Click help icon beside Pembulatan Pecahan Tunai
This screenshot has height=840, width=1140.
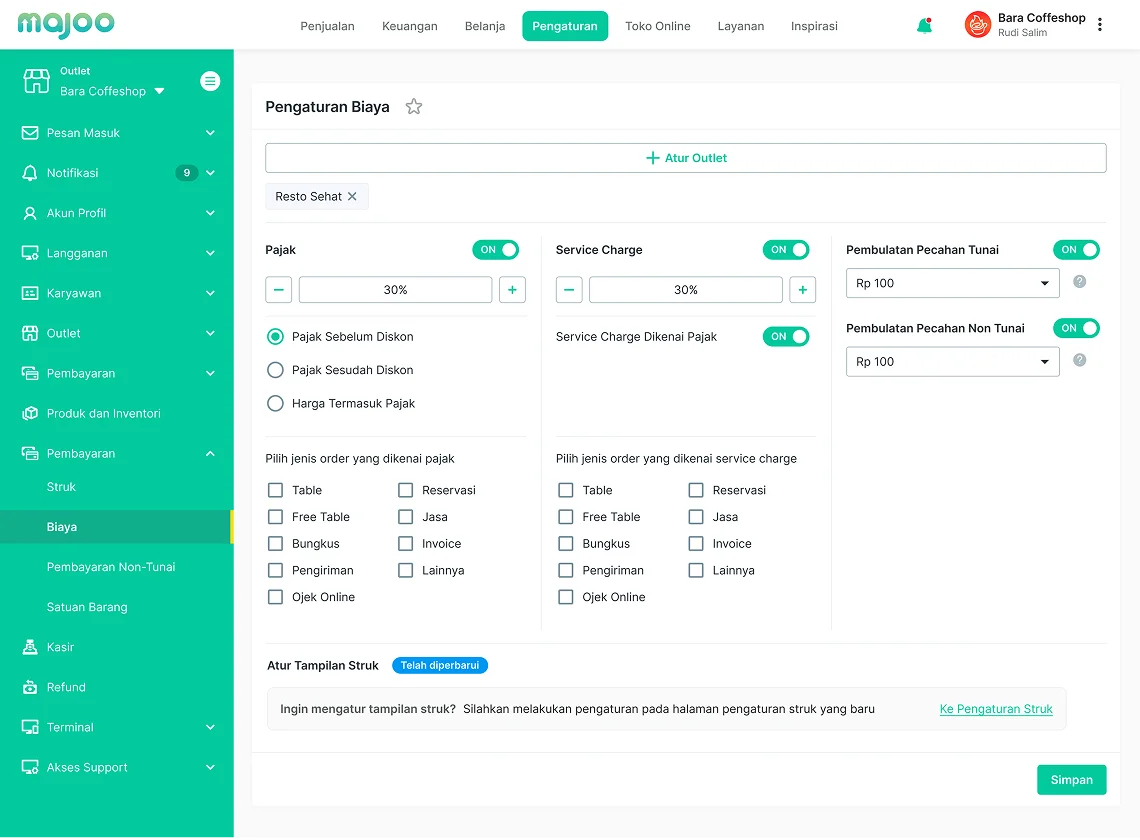[1079, 282]
